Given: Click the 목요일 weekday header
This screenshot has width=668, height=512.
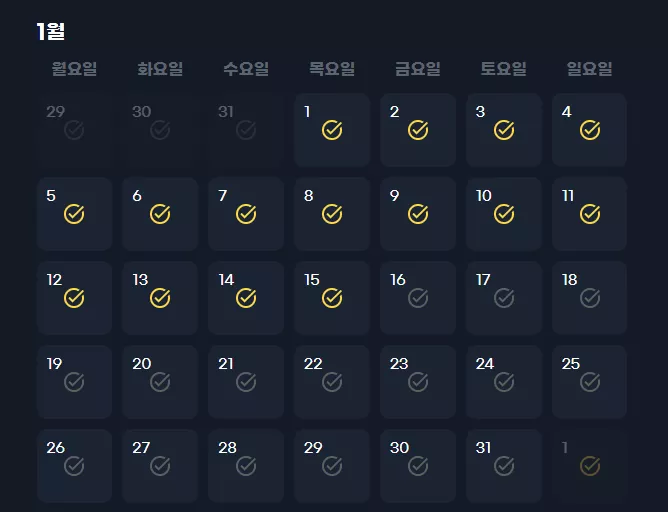Looking at the screenshot, I should point(332,69).
